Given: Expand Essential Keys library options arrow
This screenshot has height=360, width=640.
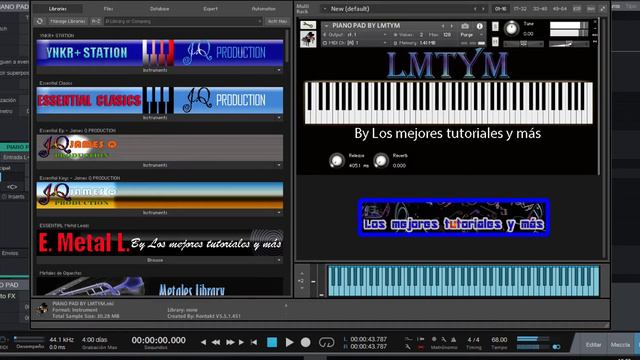Looking at the screenshot, I should [x=279, y=213].
